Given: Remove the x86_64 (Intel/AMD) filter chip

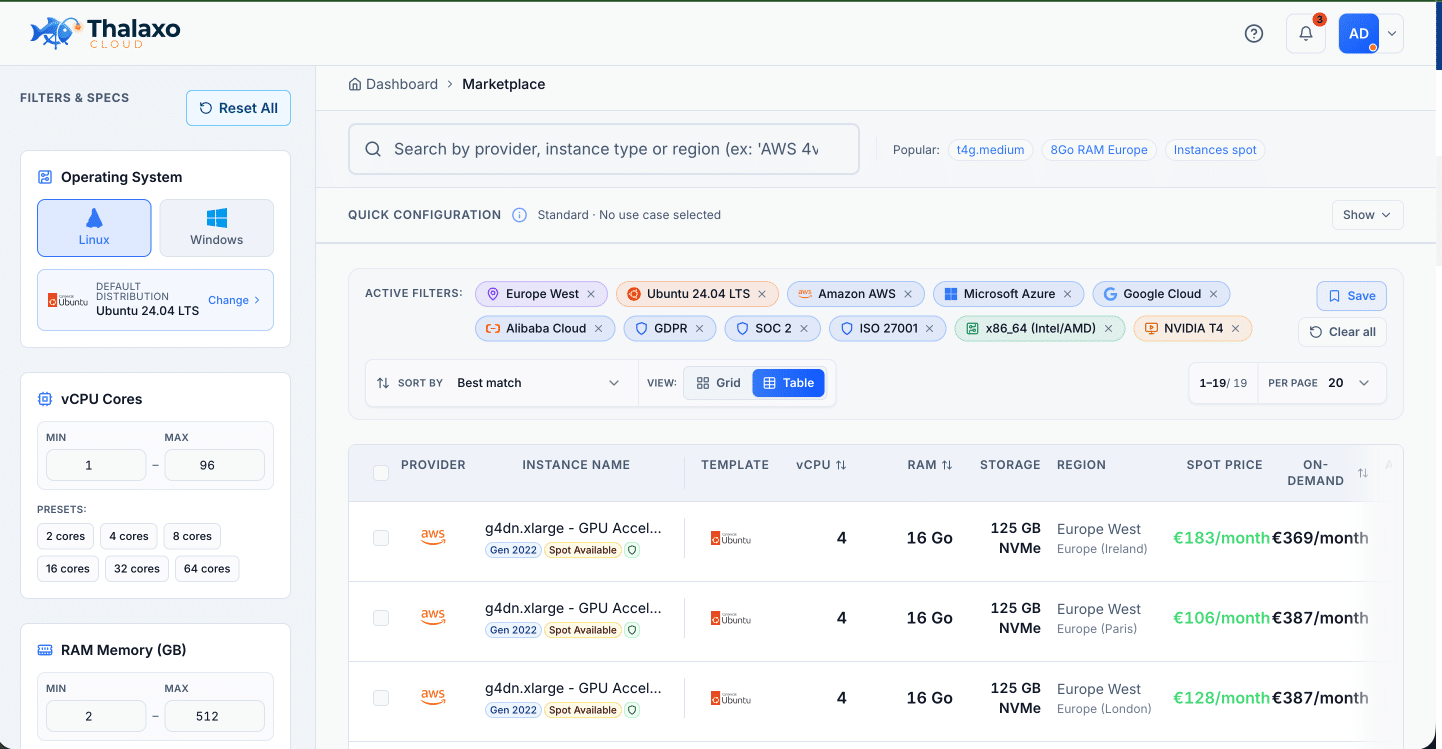Looking at the screenshot, I should point(1108,328).
